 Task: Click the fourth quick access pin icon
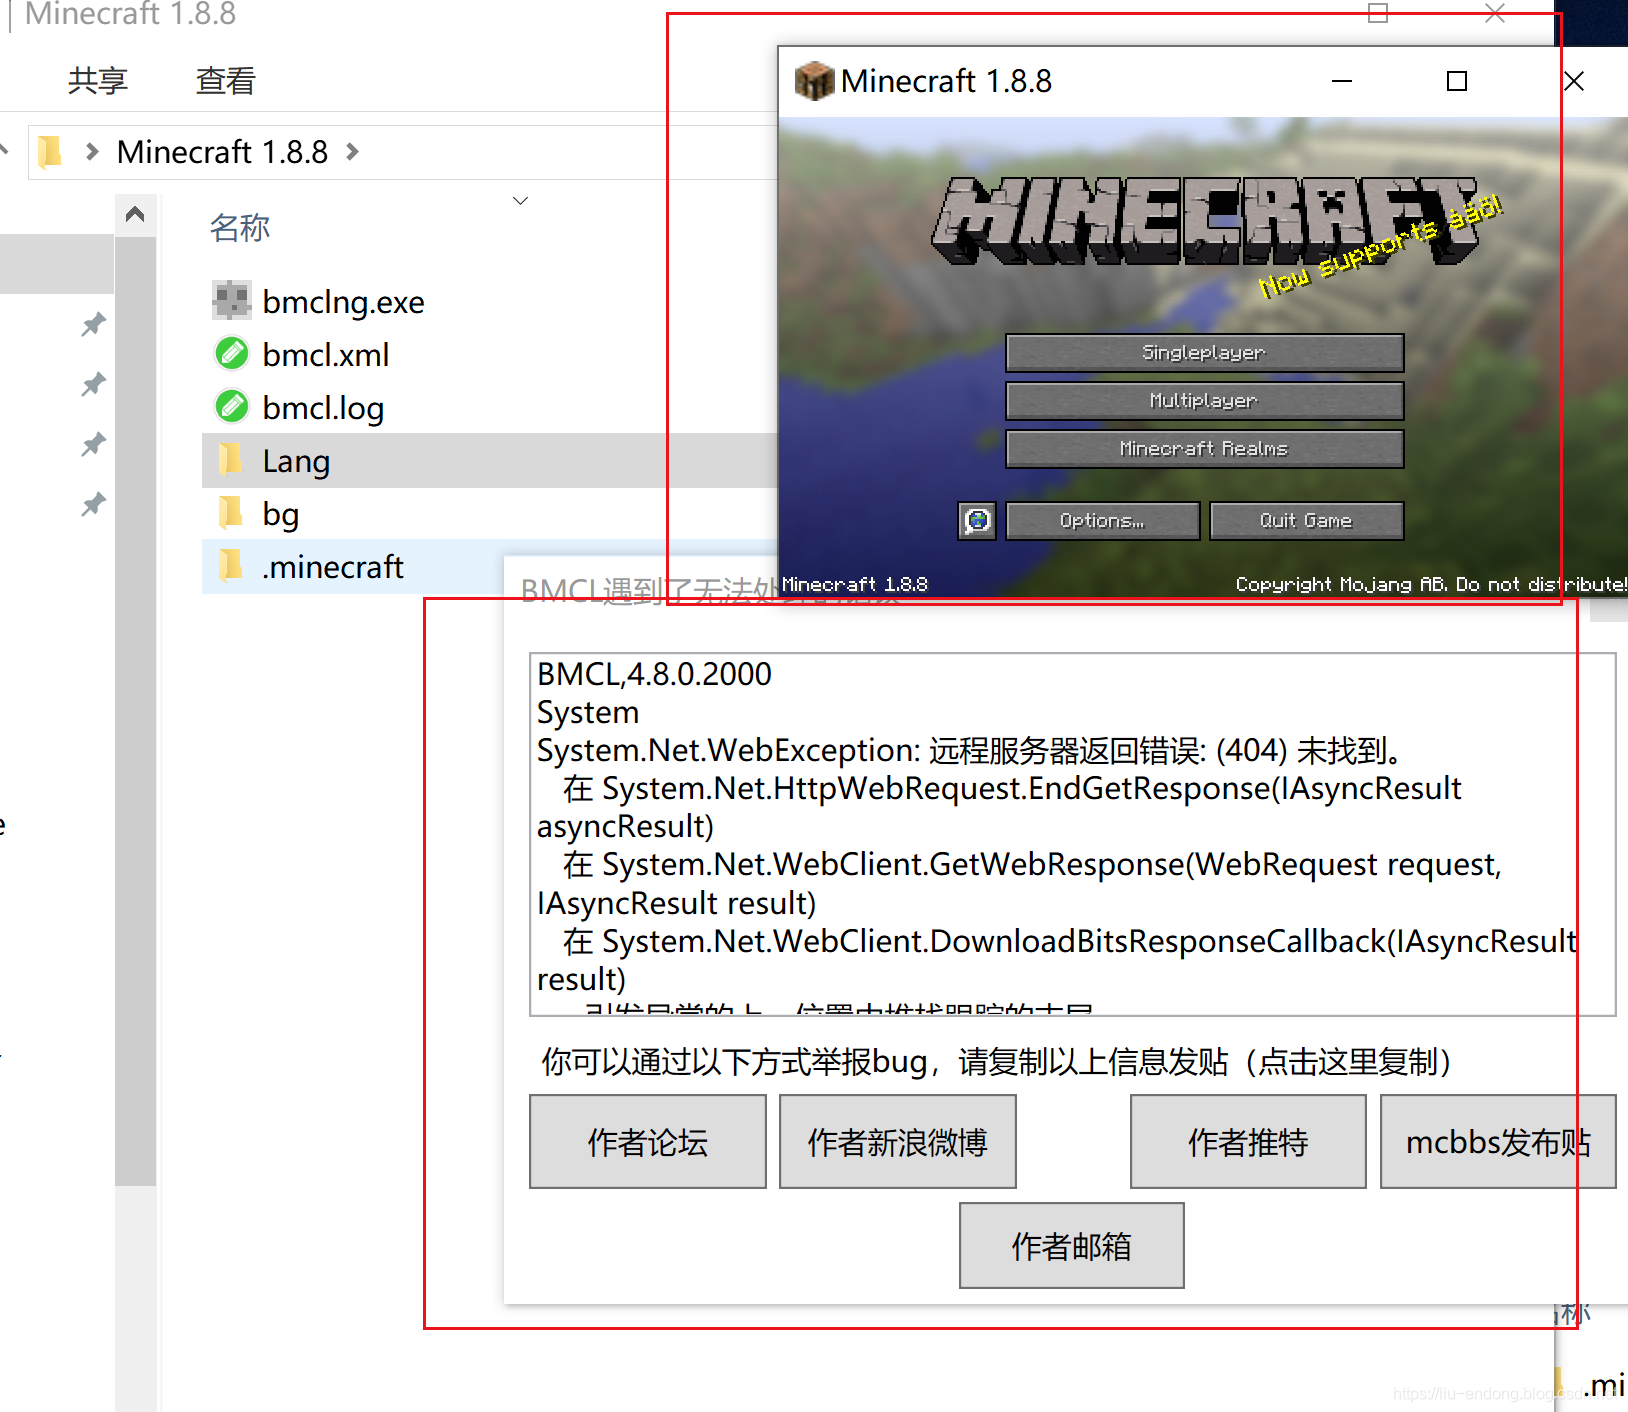pyautogui.click(x=93, y=504)
